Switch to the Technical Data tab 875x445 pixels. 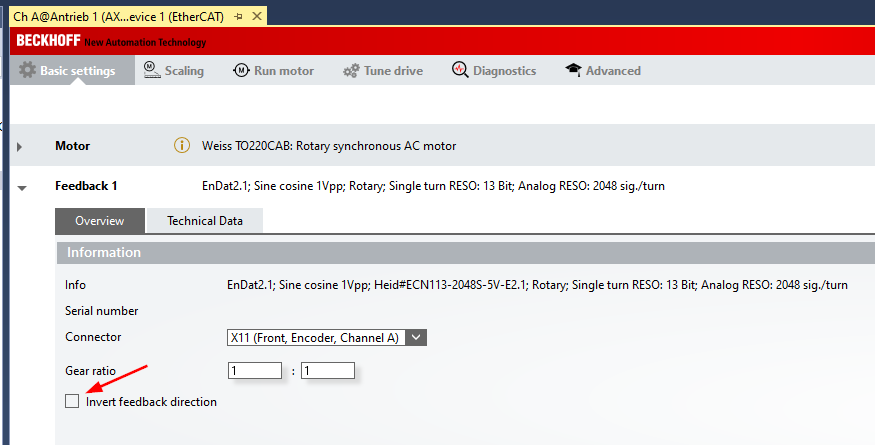click(x=204, y=221)
